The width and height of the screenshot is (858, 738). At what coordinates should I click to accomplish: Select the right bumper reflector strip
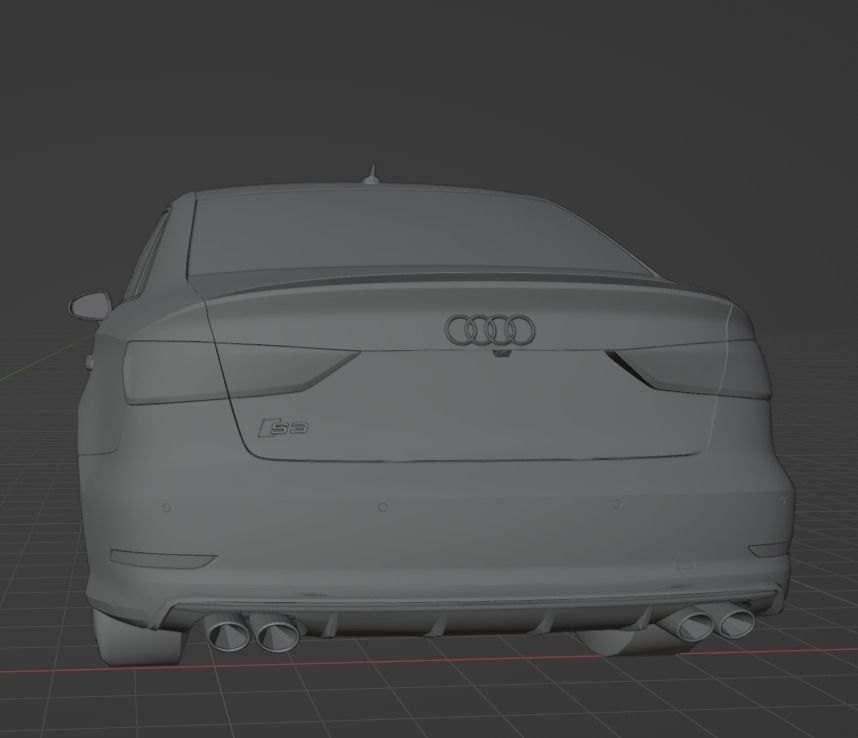click(768, 550)
